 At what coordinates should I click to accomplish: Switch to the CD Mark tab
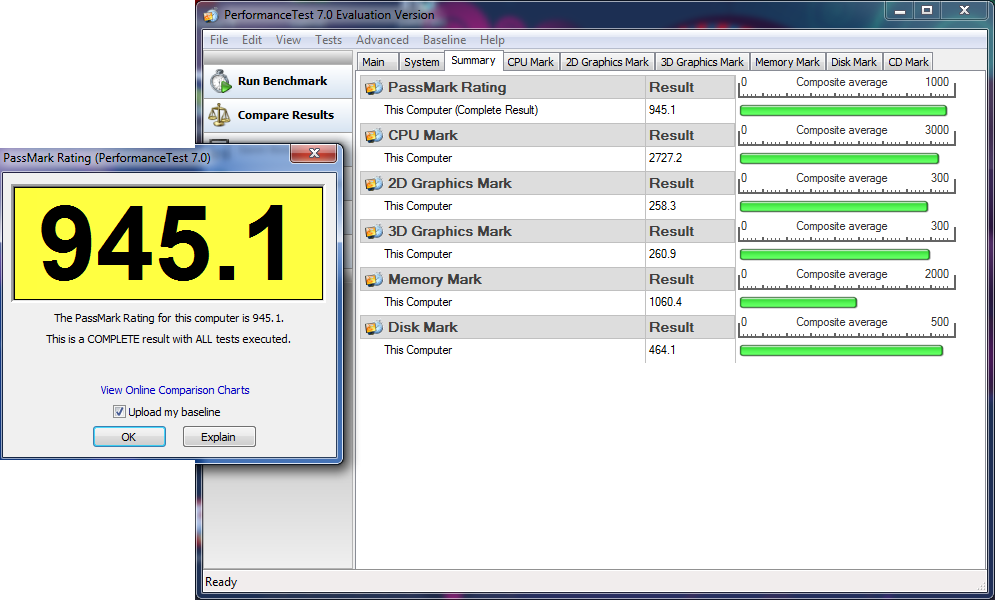pyautogui.click(x=908, y=62)
